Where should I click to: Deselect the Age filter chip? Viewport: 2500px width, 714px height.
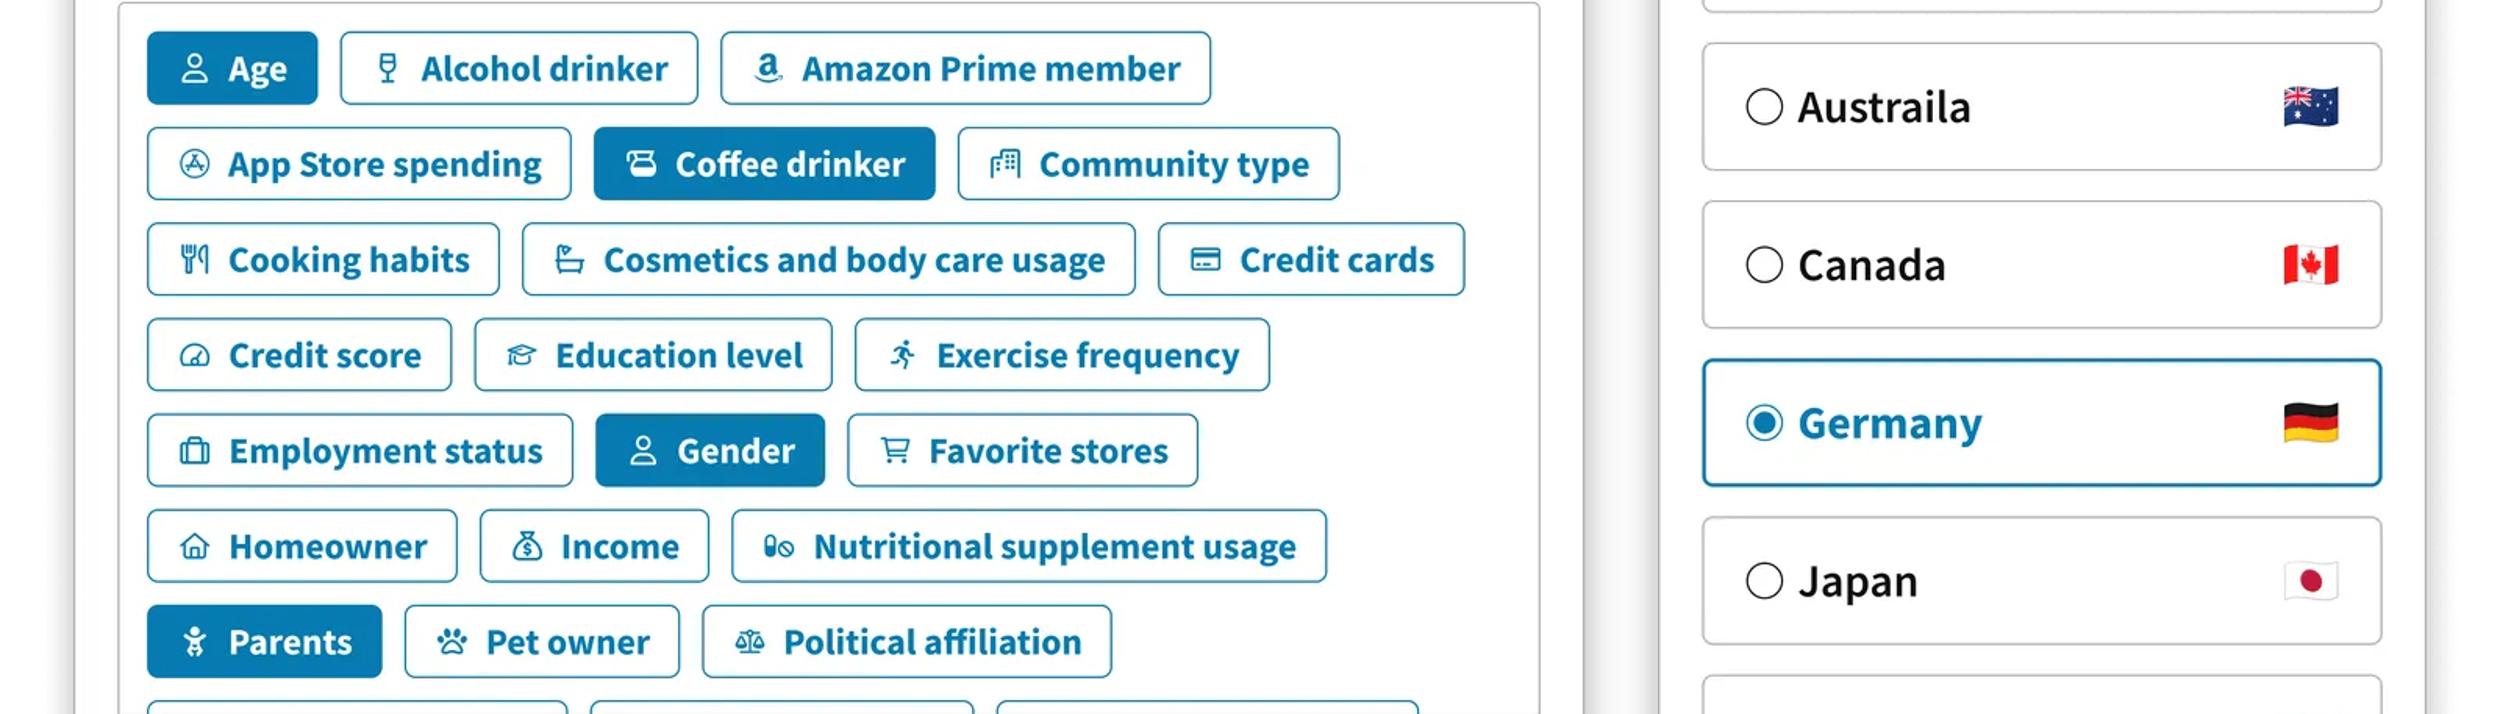click(x=232, y=68)
